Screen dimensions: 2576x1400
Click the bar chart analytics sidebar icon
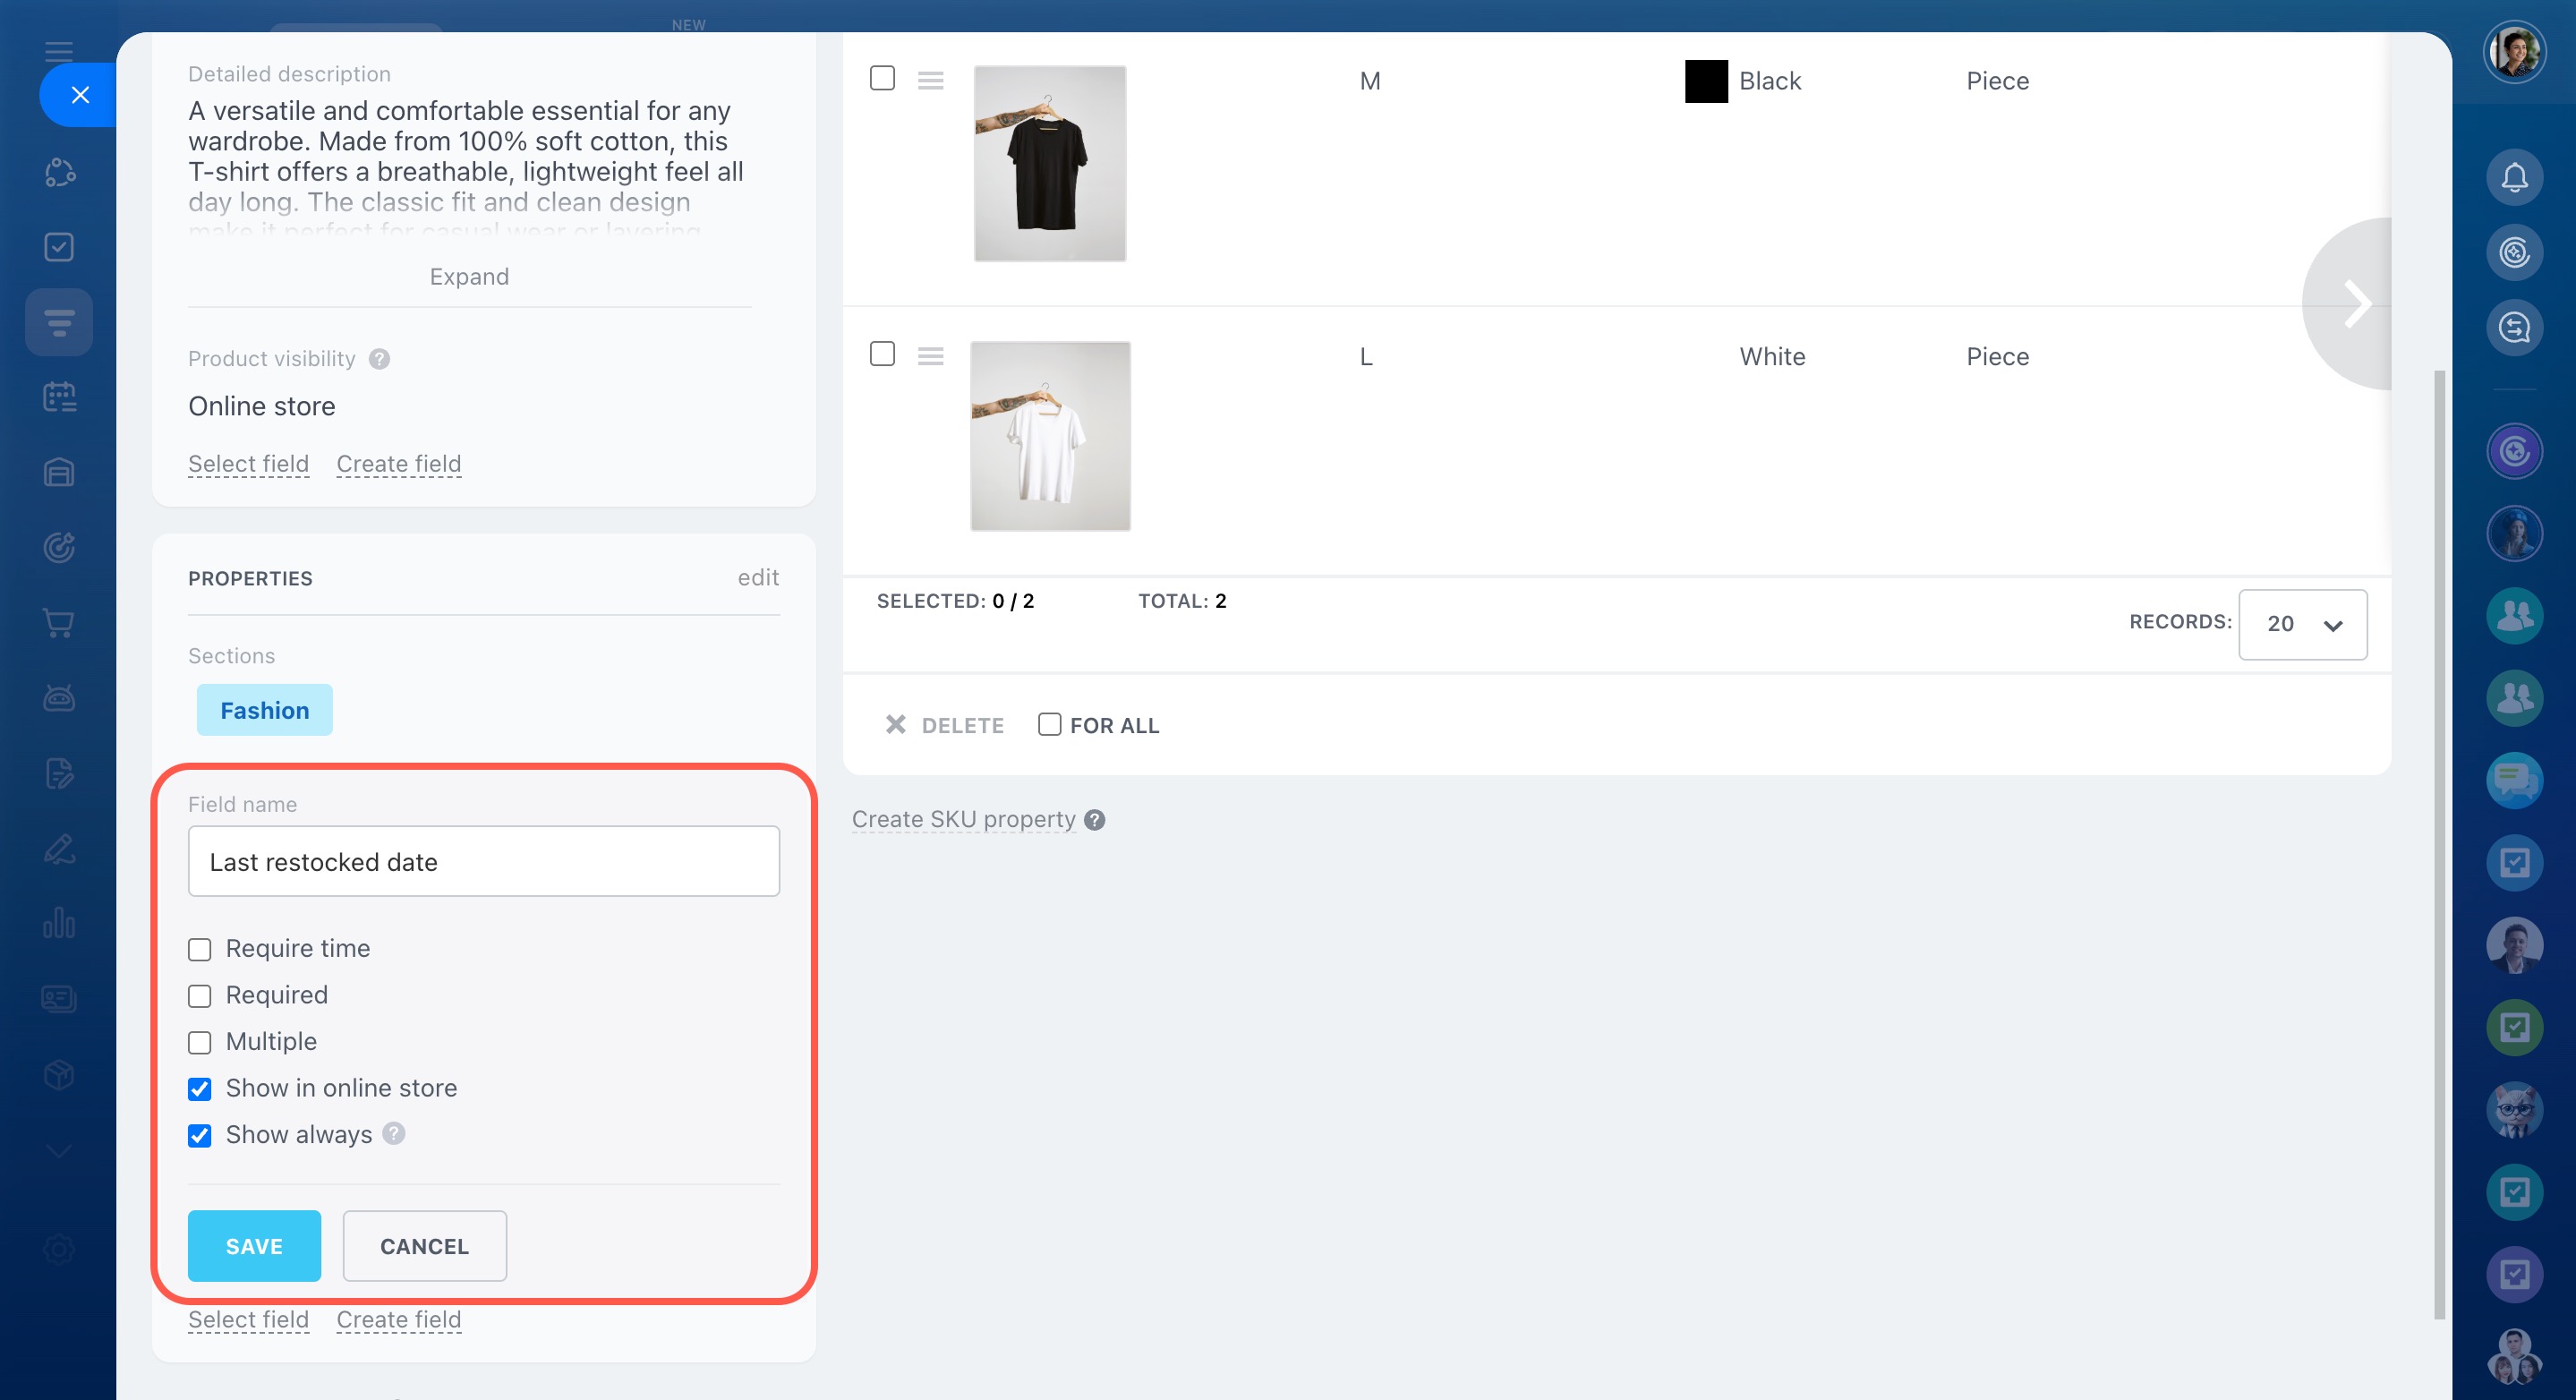pyautogui.click(x=59, y=923)
